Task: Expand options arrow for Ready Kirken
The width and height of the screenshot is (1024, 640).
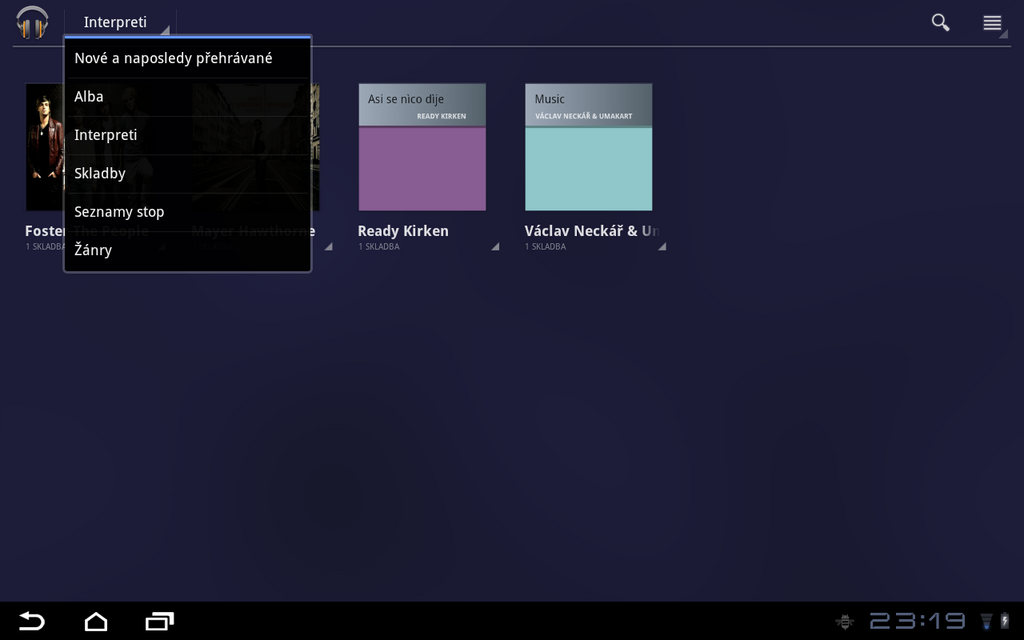Action: pos(494,246)
